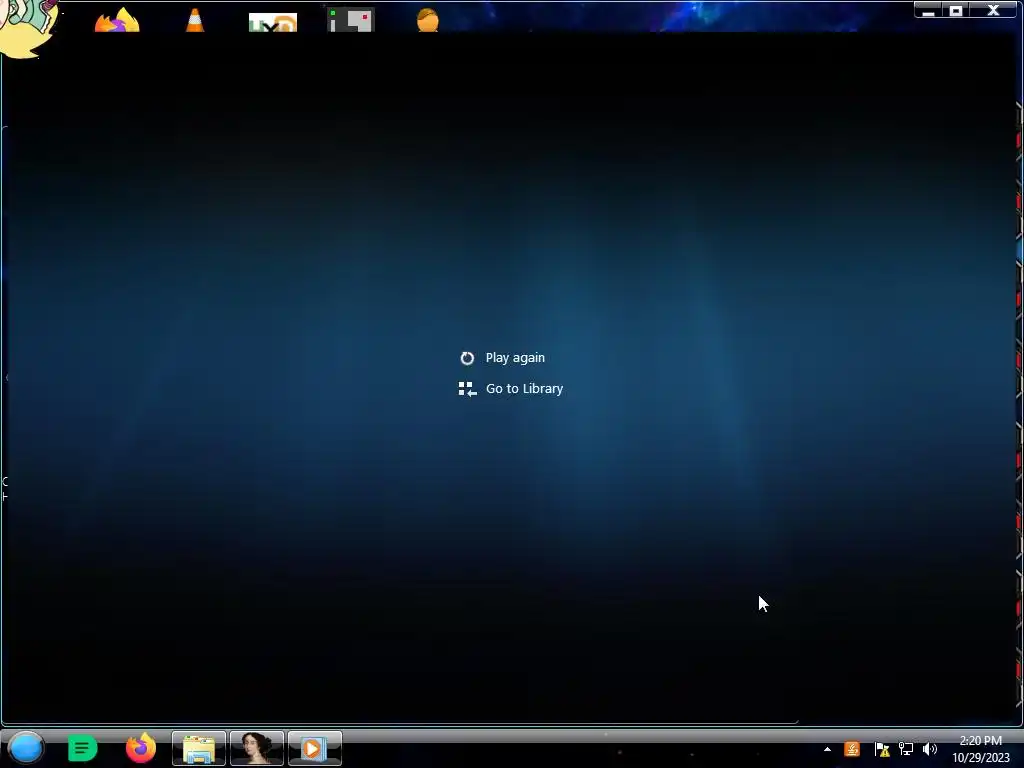The width and height of the screenshot is (1024, 768).
Task: Switch to the portrait painting taskbar window
Action: [x=257, y=748]
